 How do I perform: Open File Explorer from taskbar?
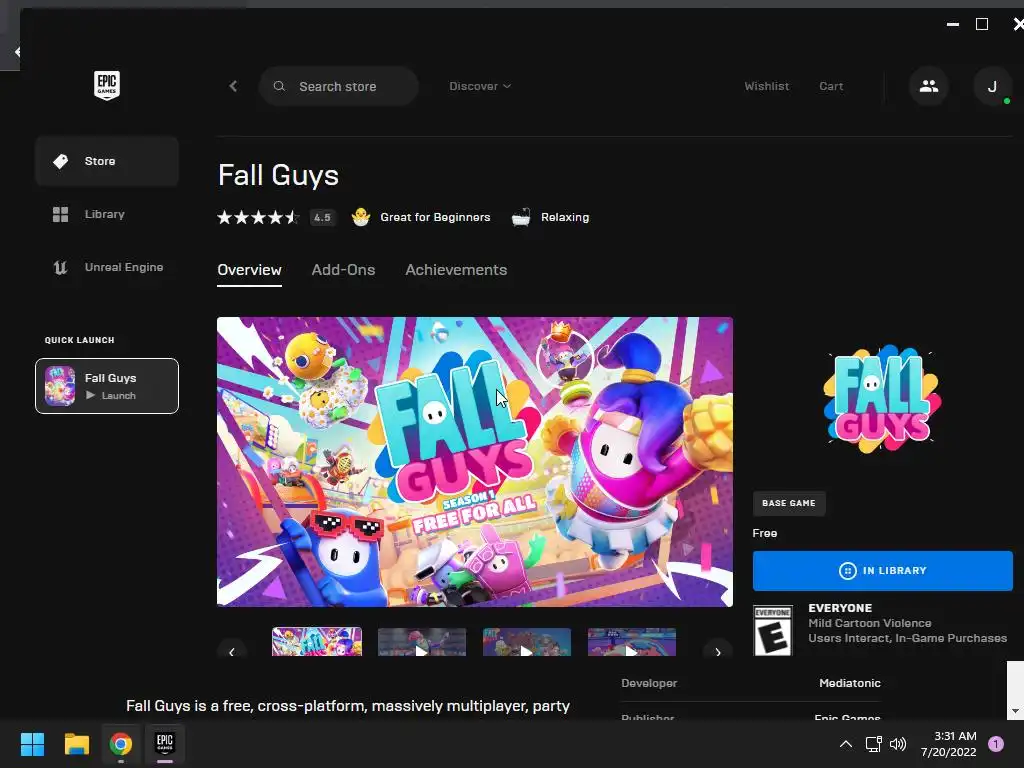tap(76, 744)
